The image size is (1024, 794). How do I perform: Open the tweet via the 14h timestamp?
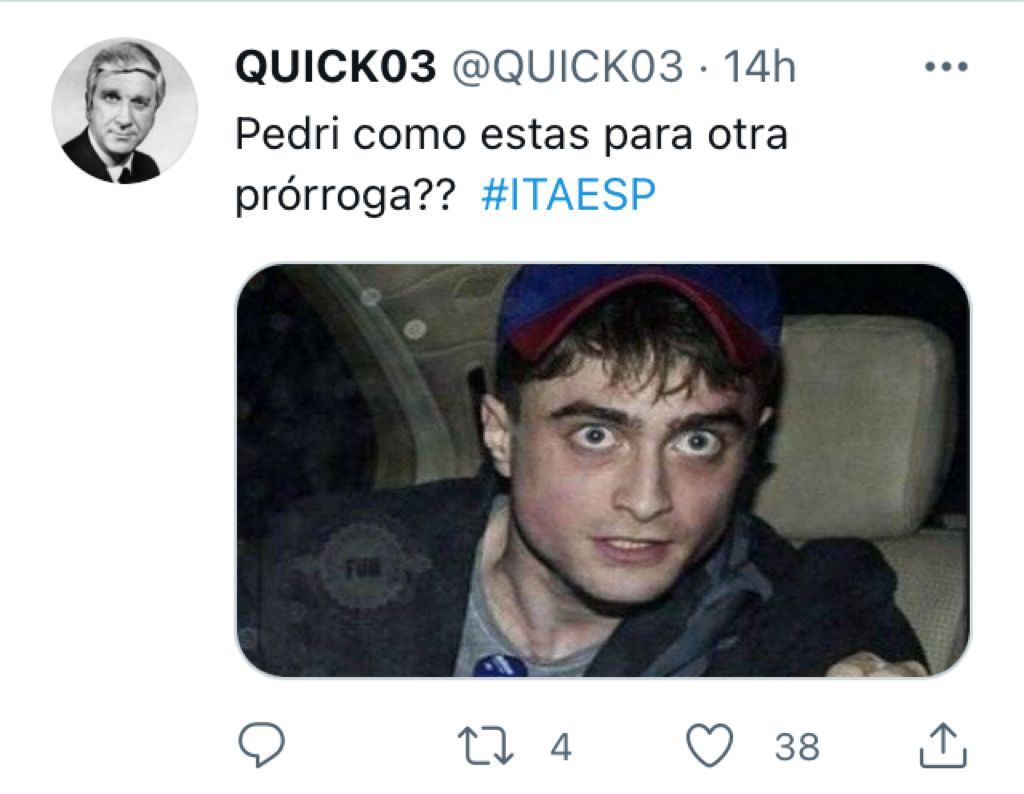[760, 67]
